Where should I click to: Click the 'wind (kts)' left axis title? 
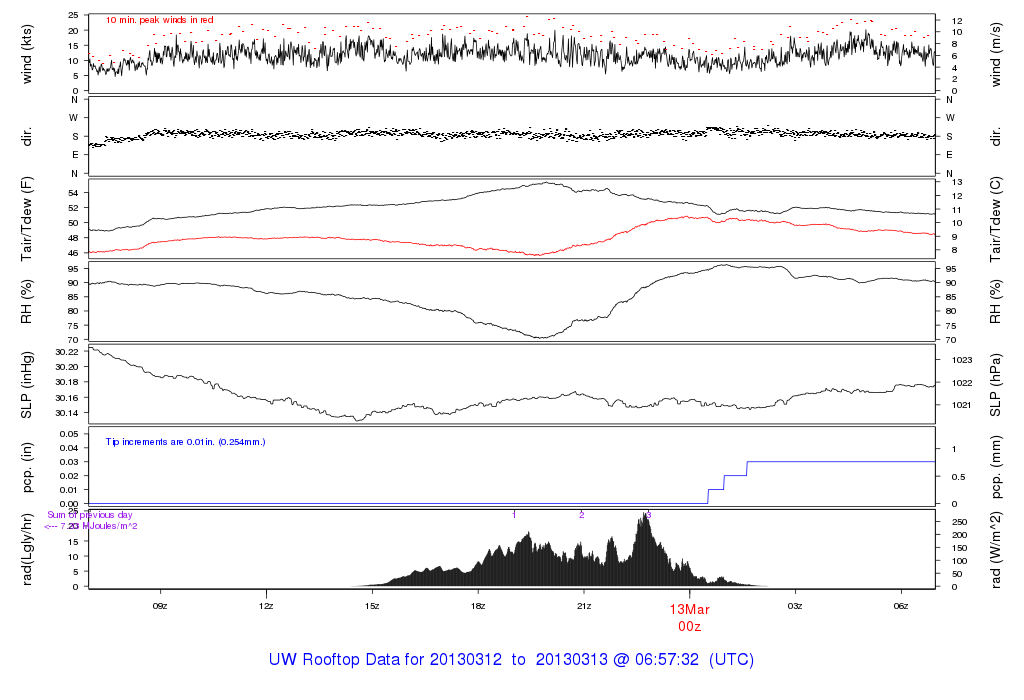click(x=27, y=53)
